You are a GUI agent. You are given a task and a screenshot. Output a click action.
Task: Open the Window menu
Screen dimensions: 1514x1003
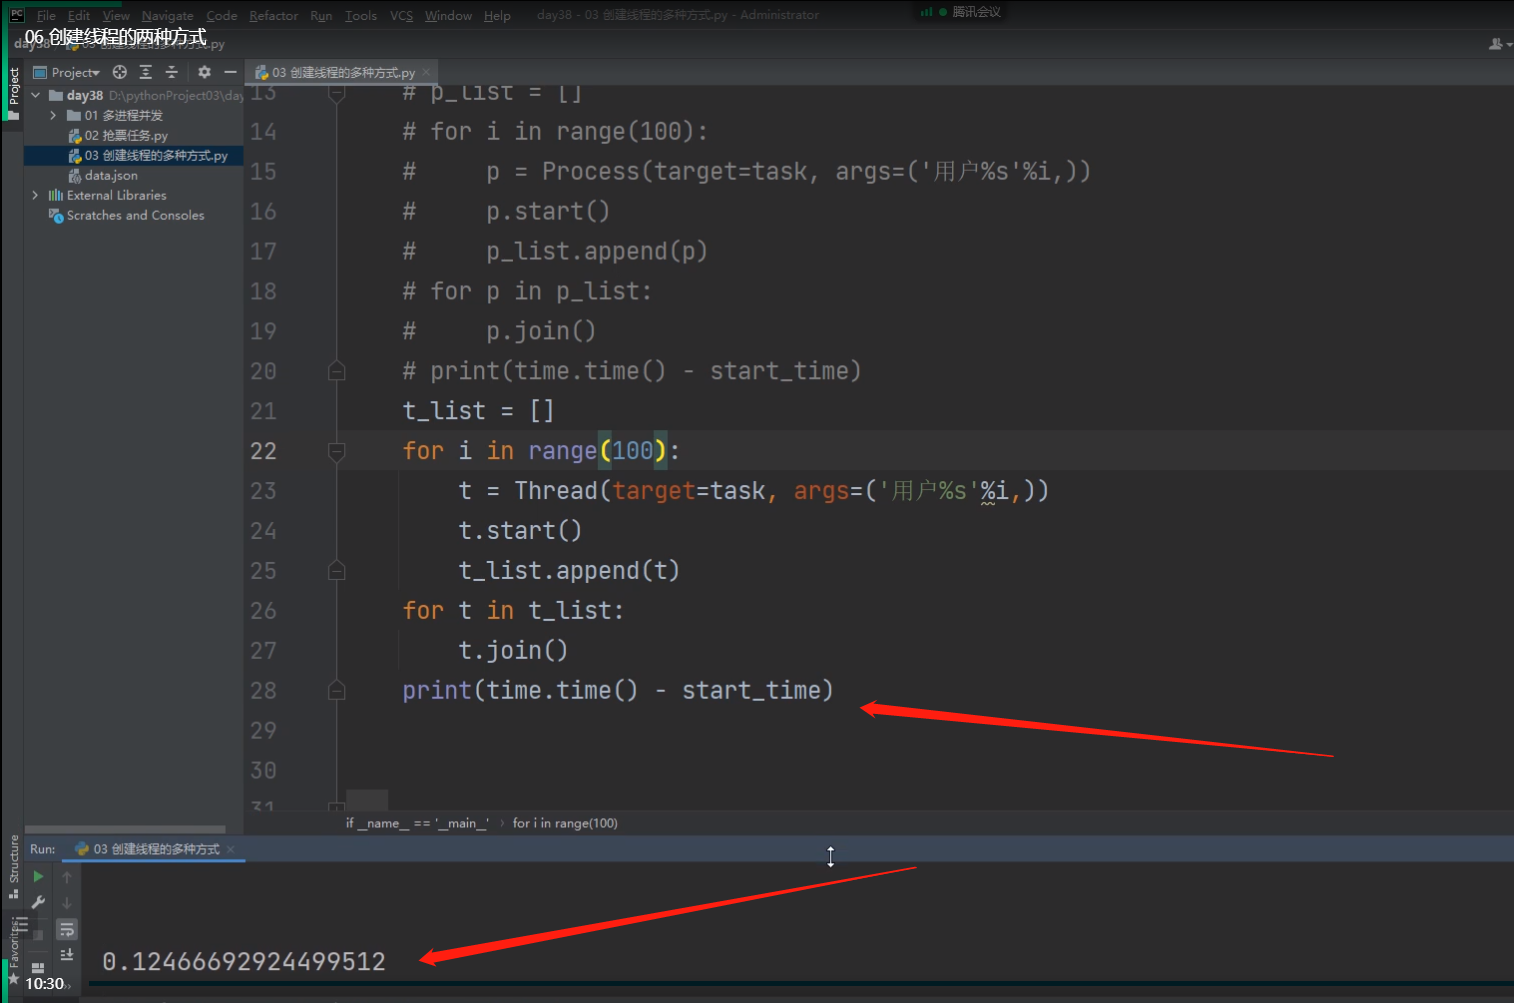(x=449, y=16)
